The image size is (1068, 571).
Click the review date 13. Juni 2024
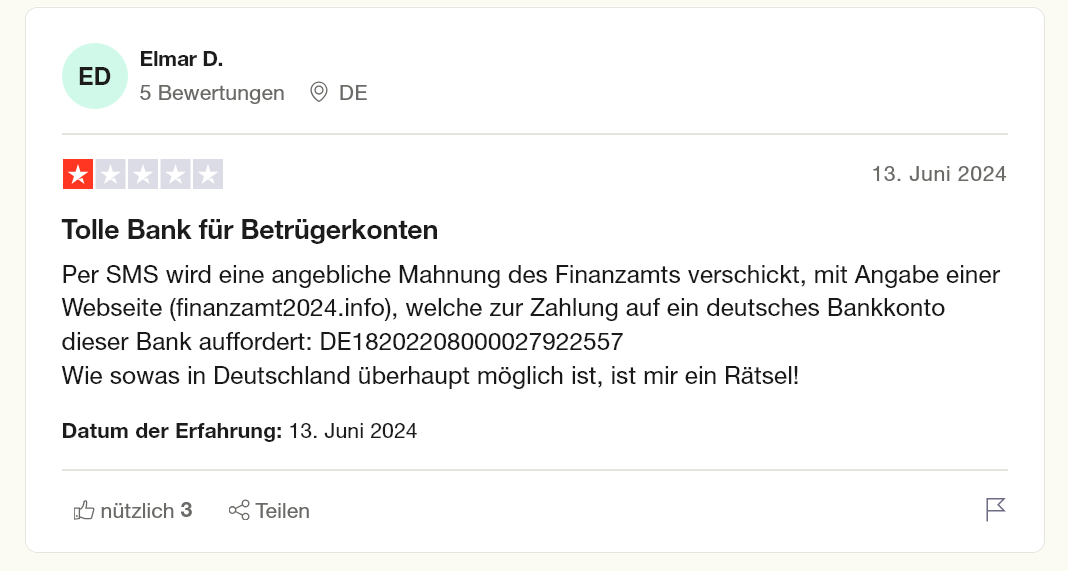[939, 174]
